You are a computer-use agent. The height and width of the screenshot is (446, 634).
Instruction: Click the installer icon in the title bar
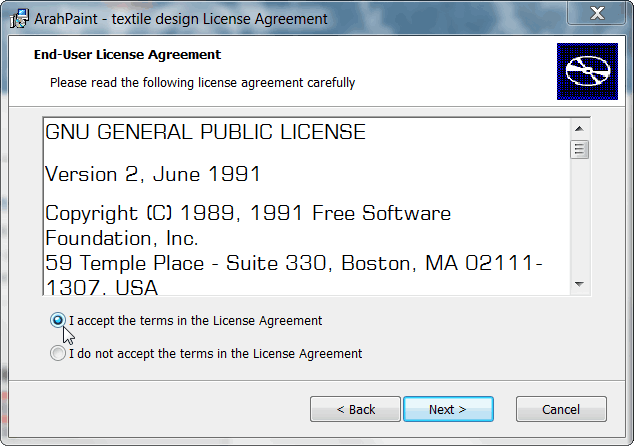tap(19, 19)
